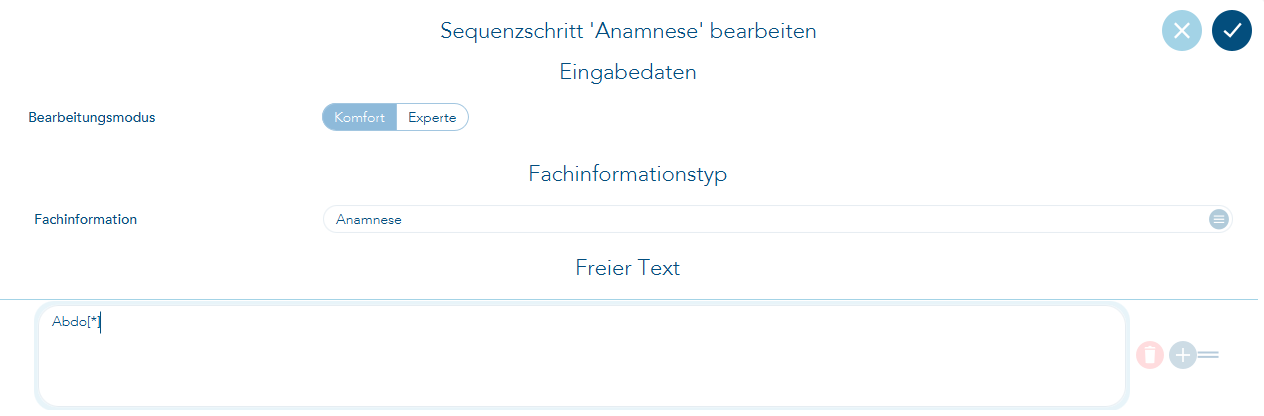Click the 'Sequenzschritt Anamnese bearbeiten' title
Screen dimensions: 1264x416
click(628, 31)
